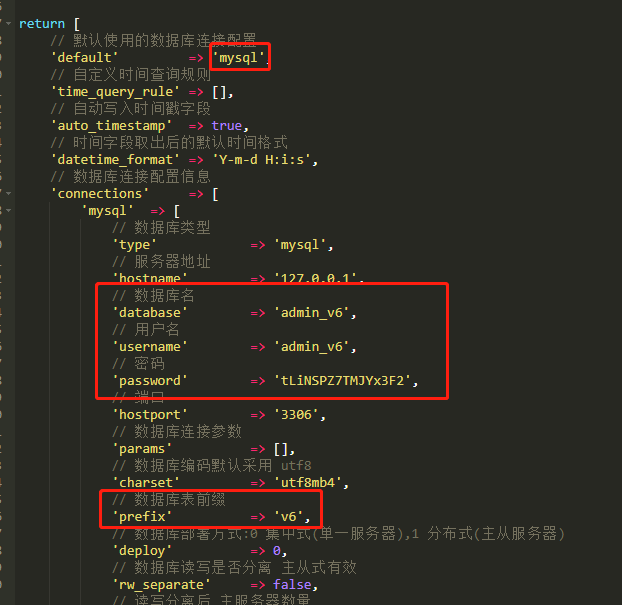Click the 'mysql' type value

[x=300, y=245]
